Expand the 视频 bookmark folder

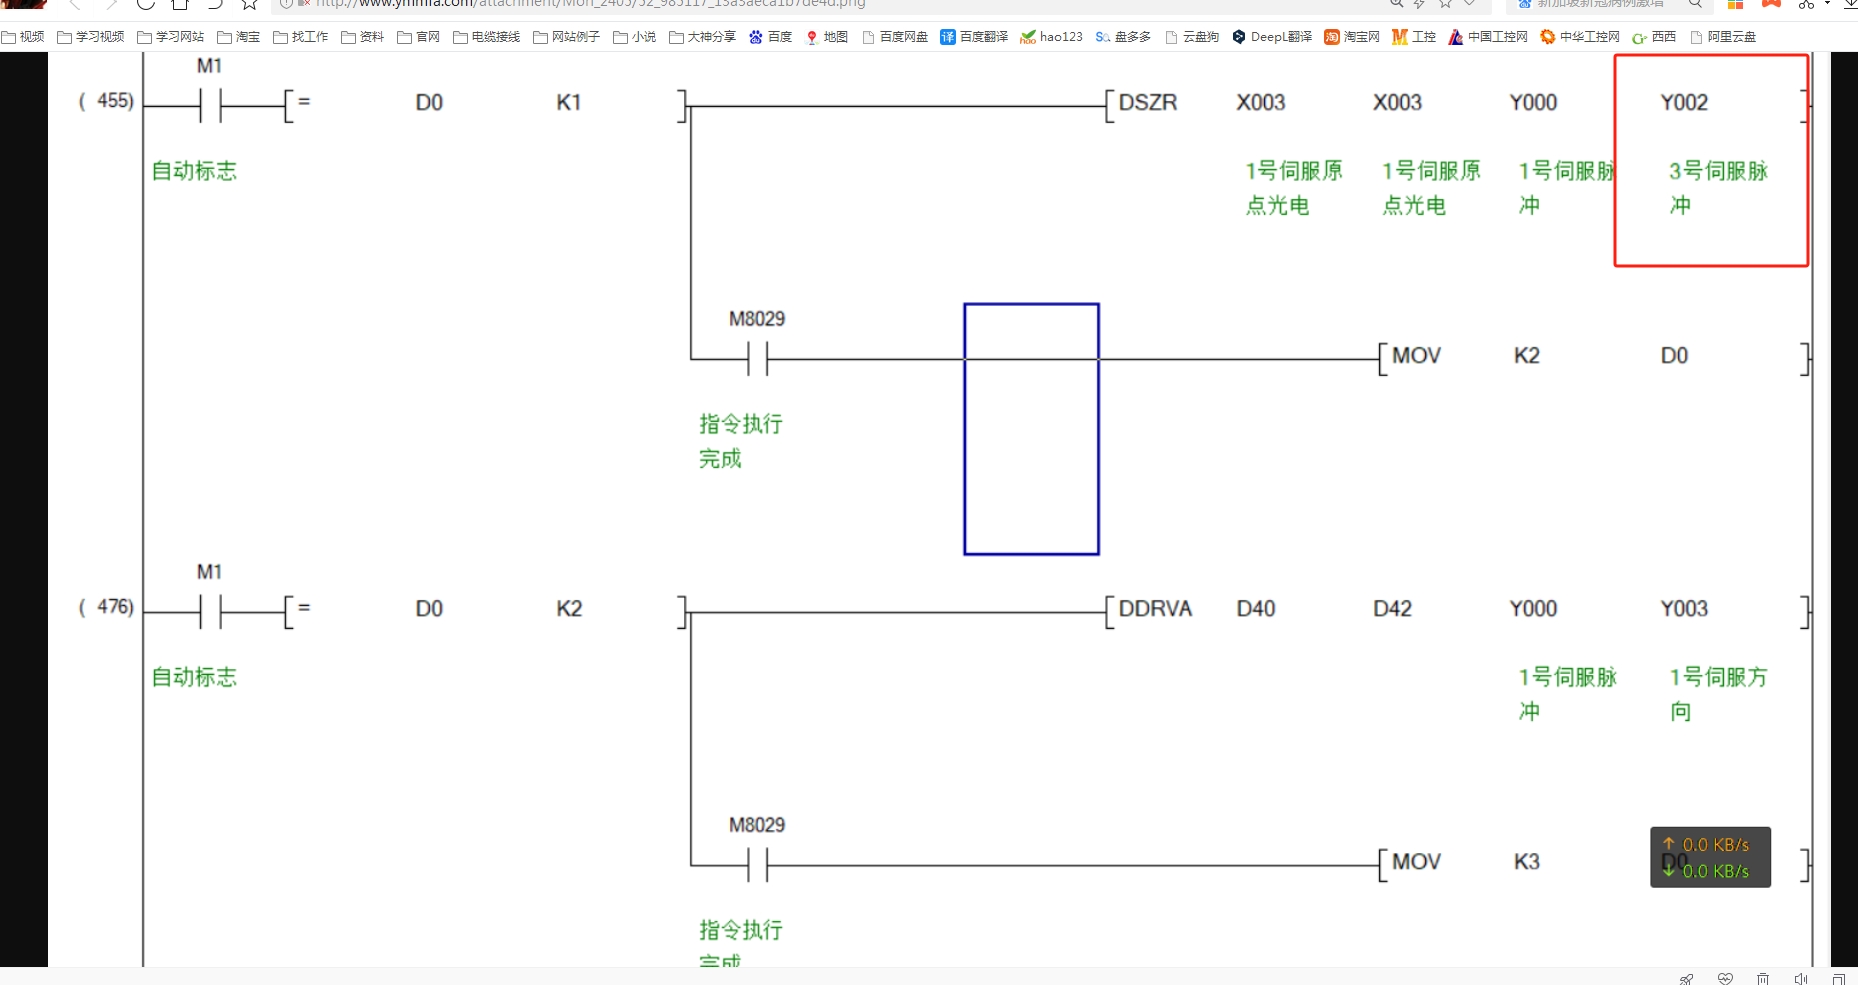23,37
